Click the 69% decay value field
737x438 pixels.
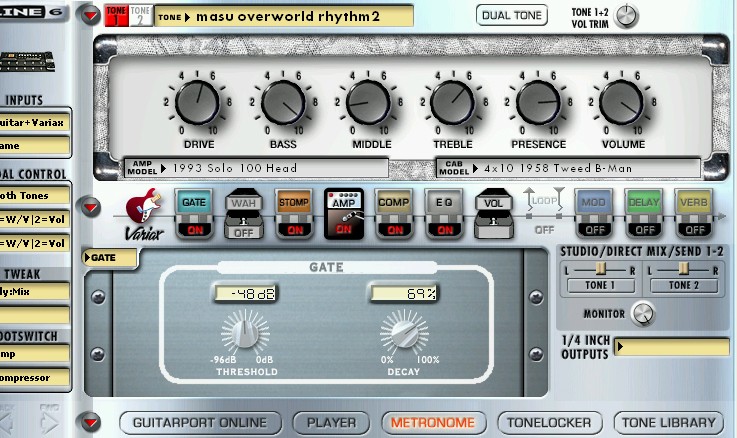click(x=404, y=293)
